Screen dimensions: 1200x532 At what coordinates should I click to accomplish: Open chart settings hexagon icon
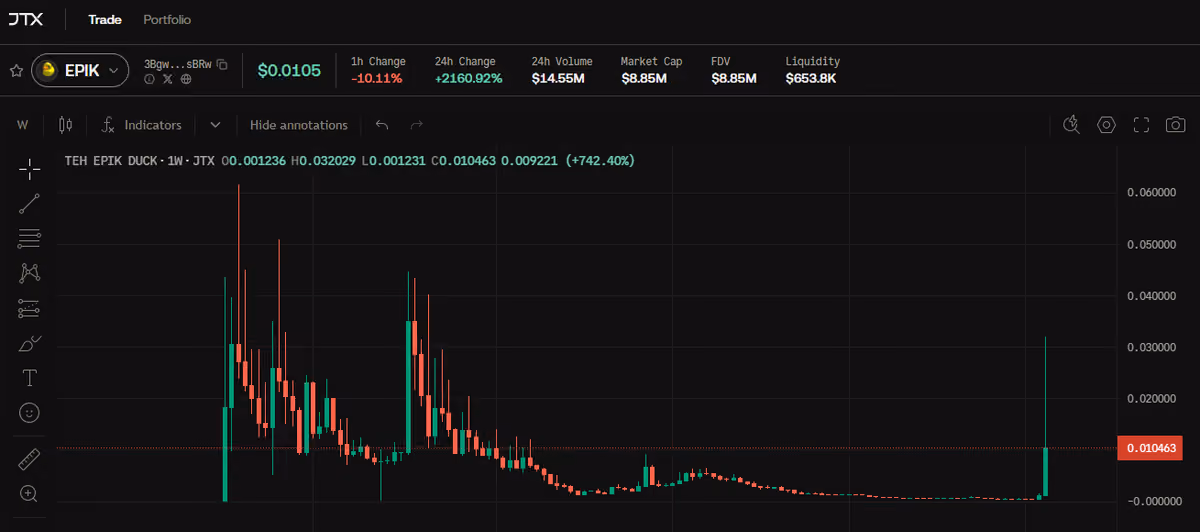(x=1106, y=125)
